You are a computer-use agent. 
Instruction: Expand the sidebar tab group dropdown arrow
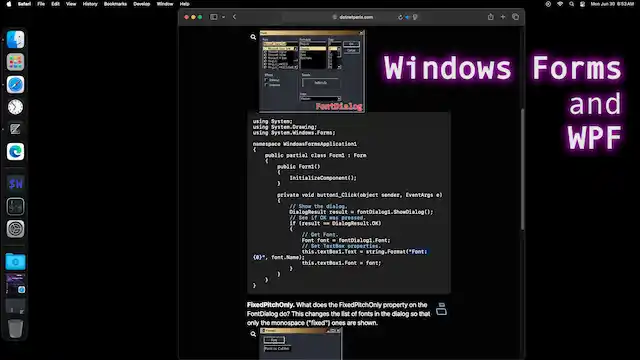[223, 17]
